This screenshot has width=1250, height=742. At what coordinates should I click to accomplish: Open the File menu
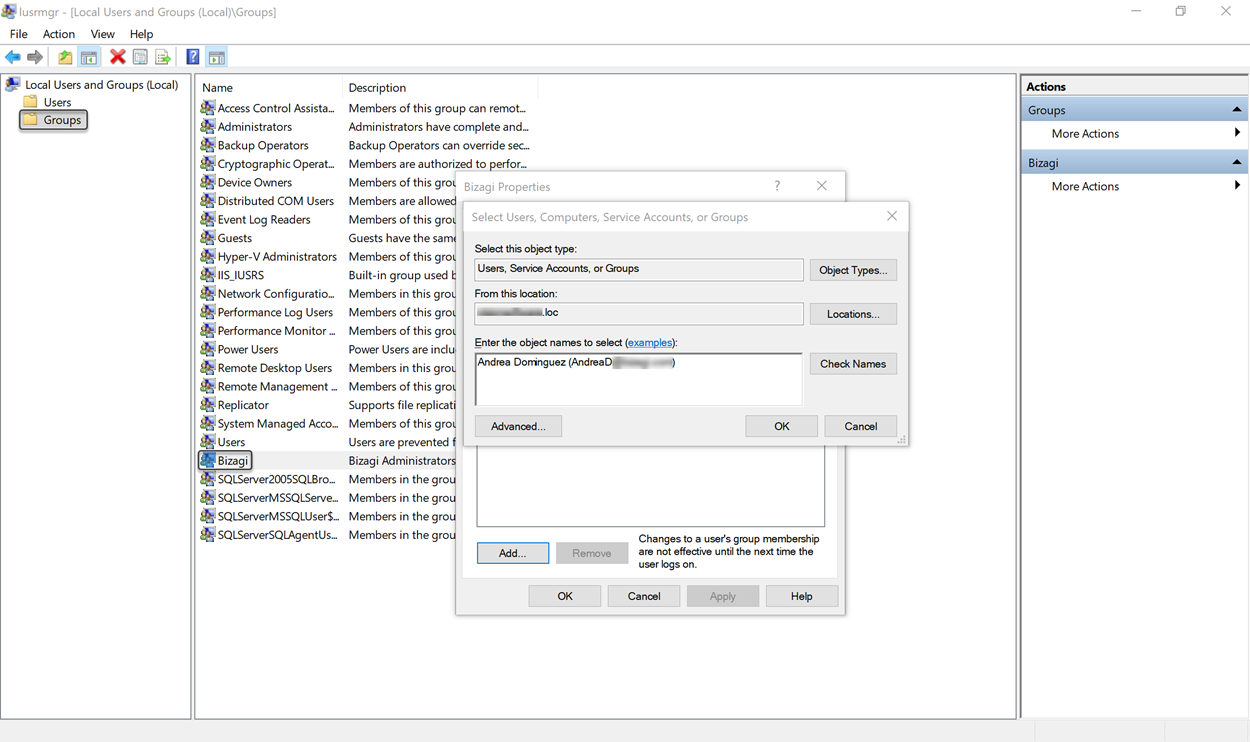click(x=19, y=34)
